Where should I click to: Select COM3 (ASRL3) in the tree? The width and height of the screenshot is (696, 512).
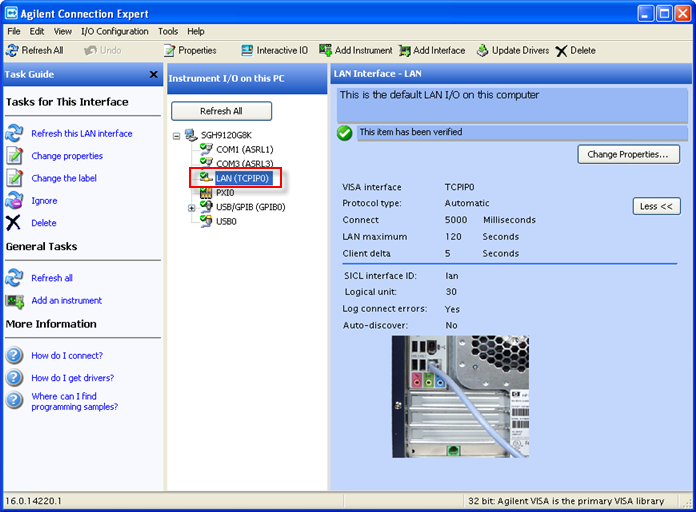pos(245,163)
